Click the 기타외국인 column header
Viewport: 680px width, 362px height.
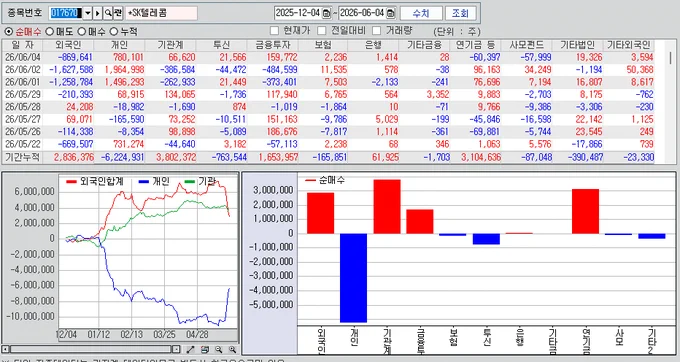(628, 45)
